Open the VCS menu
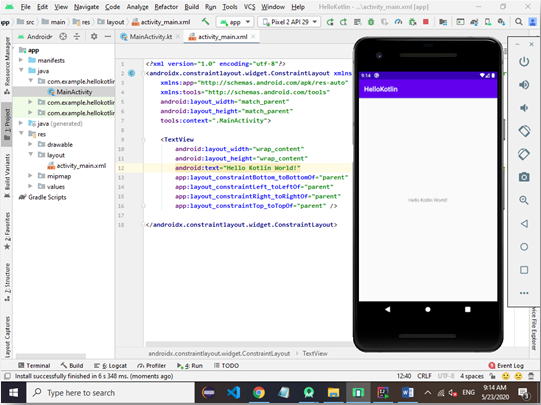 pyautogui.click(x=249, y=7)
